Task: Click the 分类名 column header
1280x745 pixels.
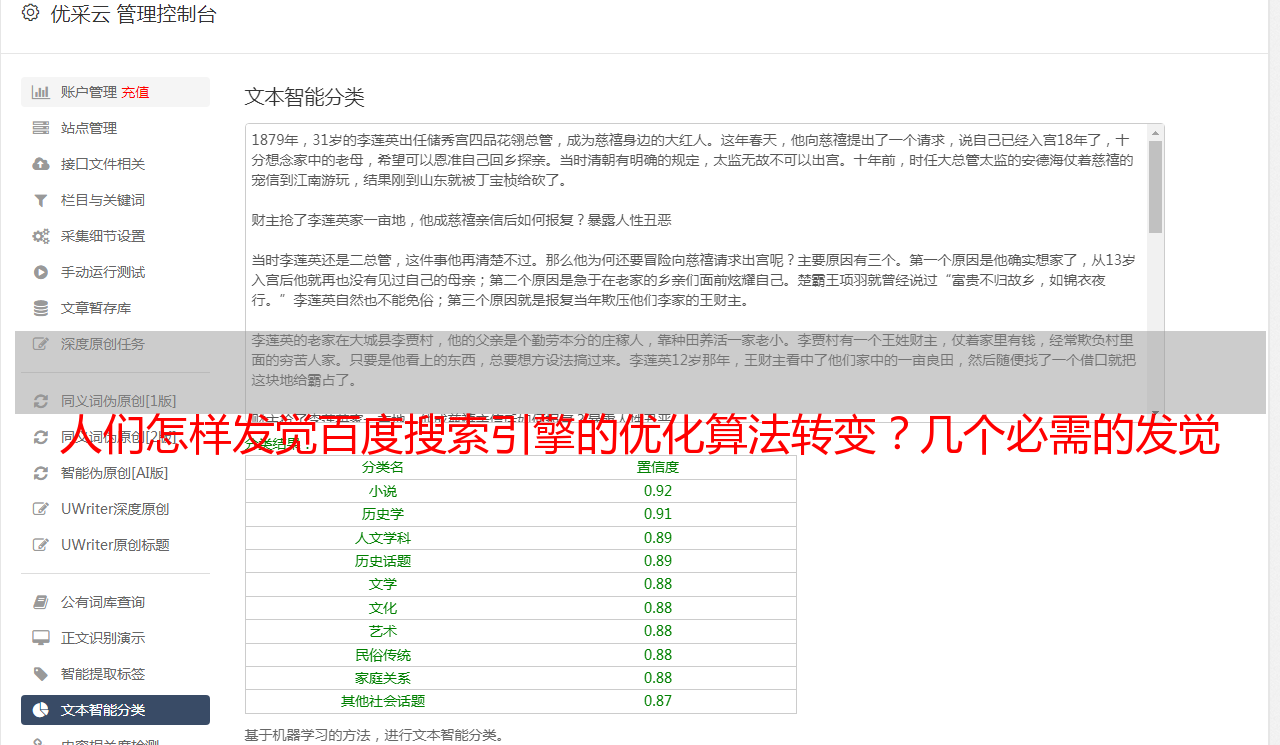Action: pyautogui.click(x=383, y=467)
